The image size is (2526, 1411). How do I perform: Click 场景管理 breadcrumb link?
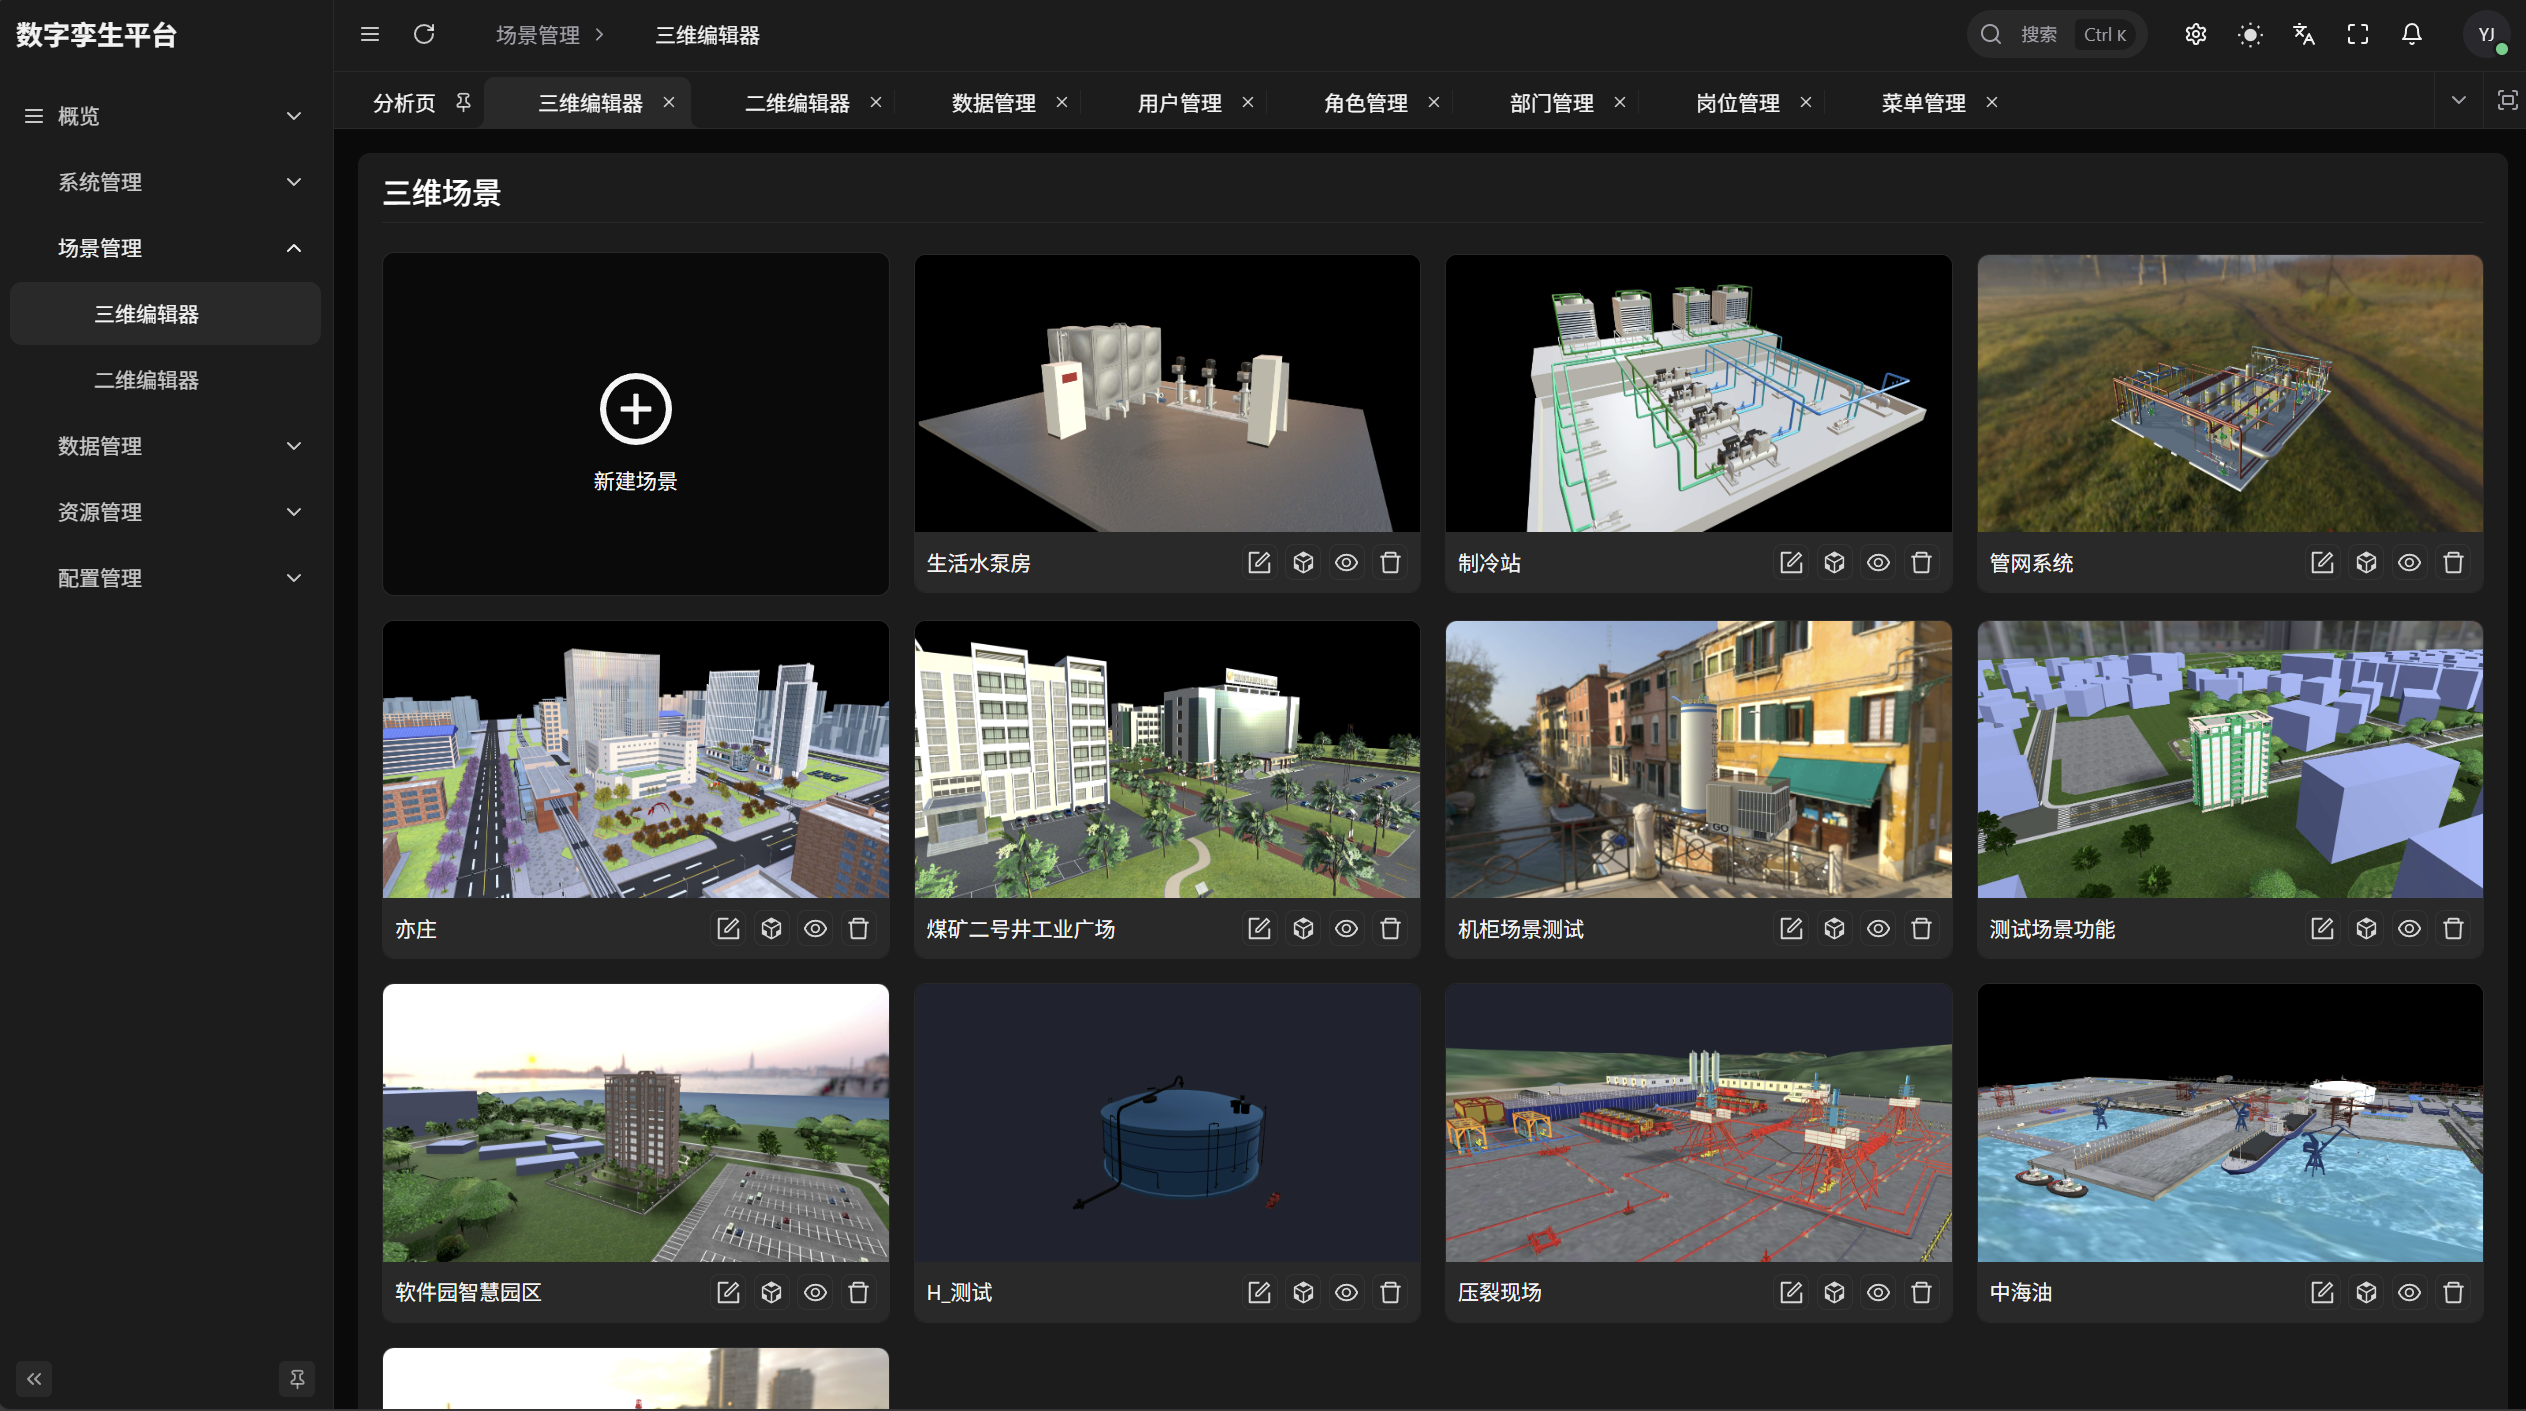[x=538, y=35]
